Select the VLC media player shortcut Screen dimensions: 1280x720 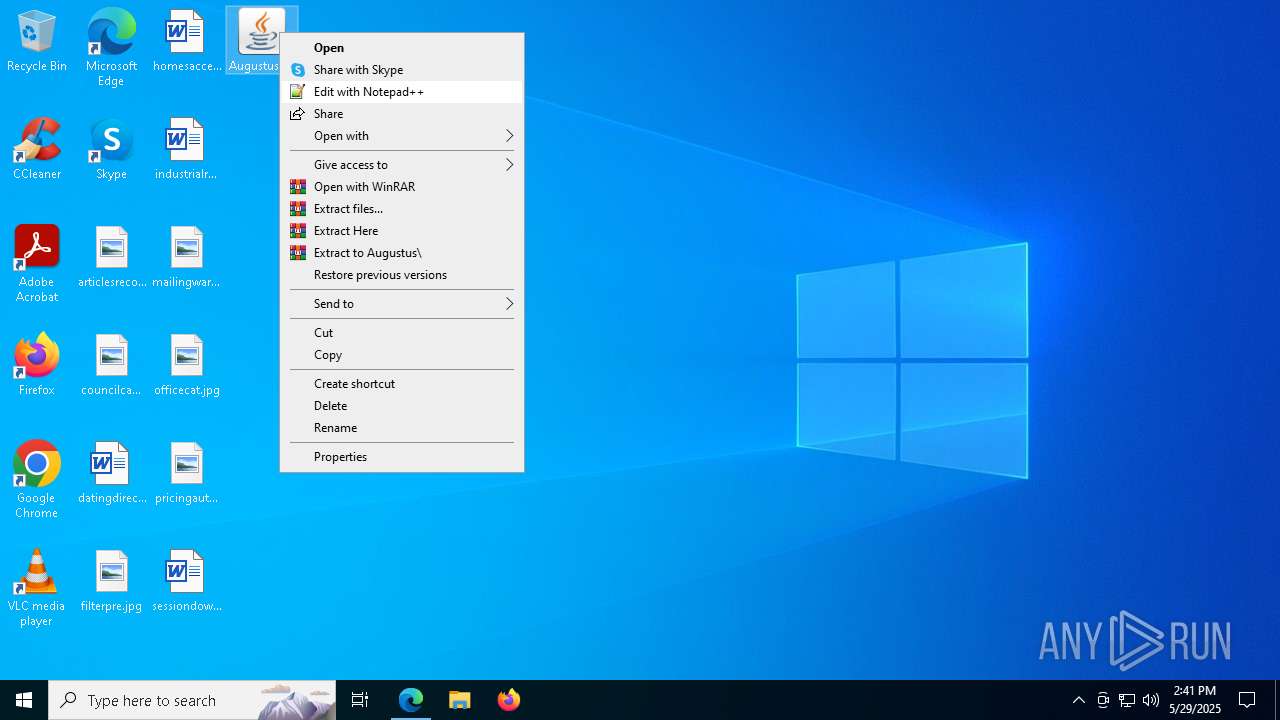coord(37,588)
